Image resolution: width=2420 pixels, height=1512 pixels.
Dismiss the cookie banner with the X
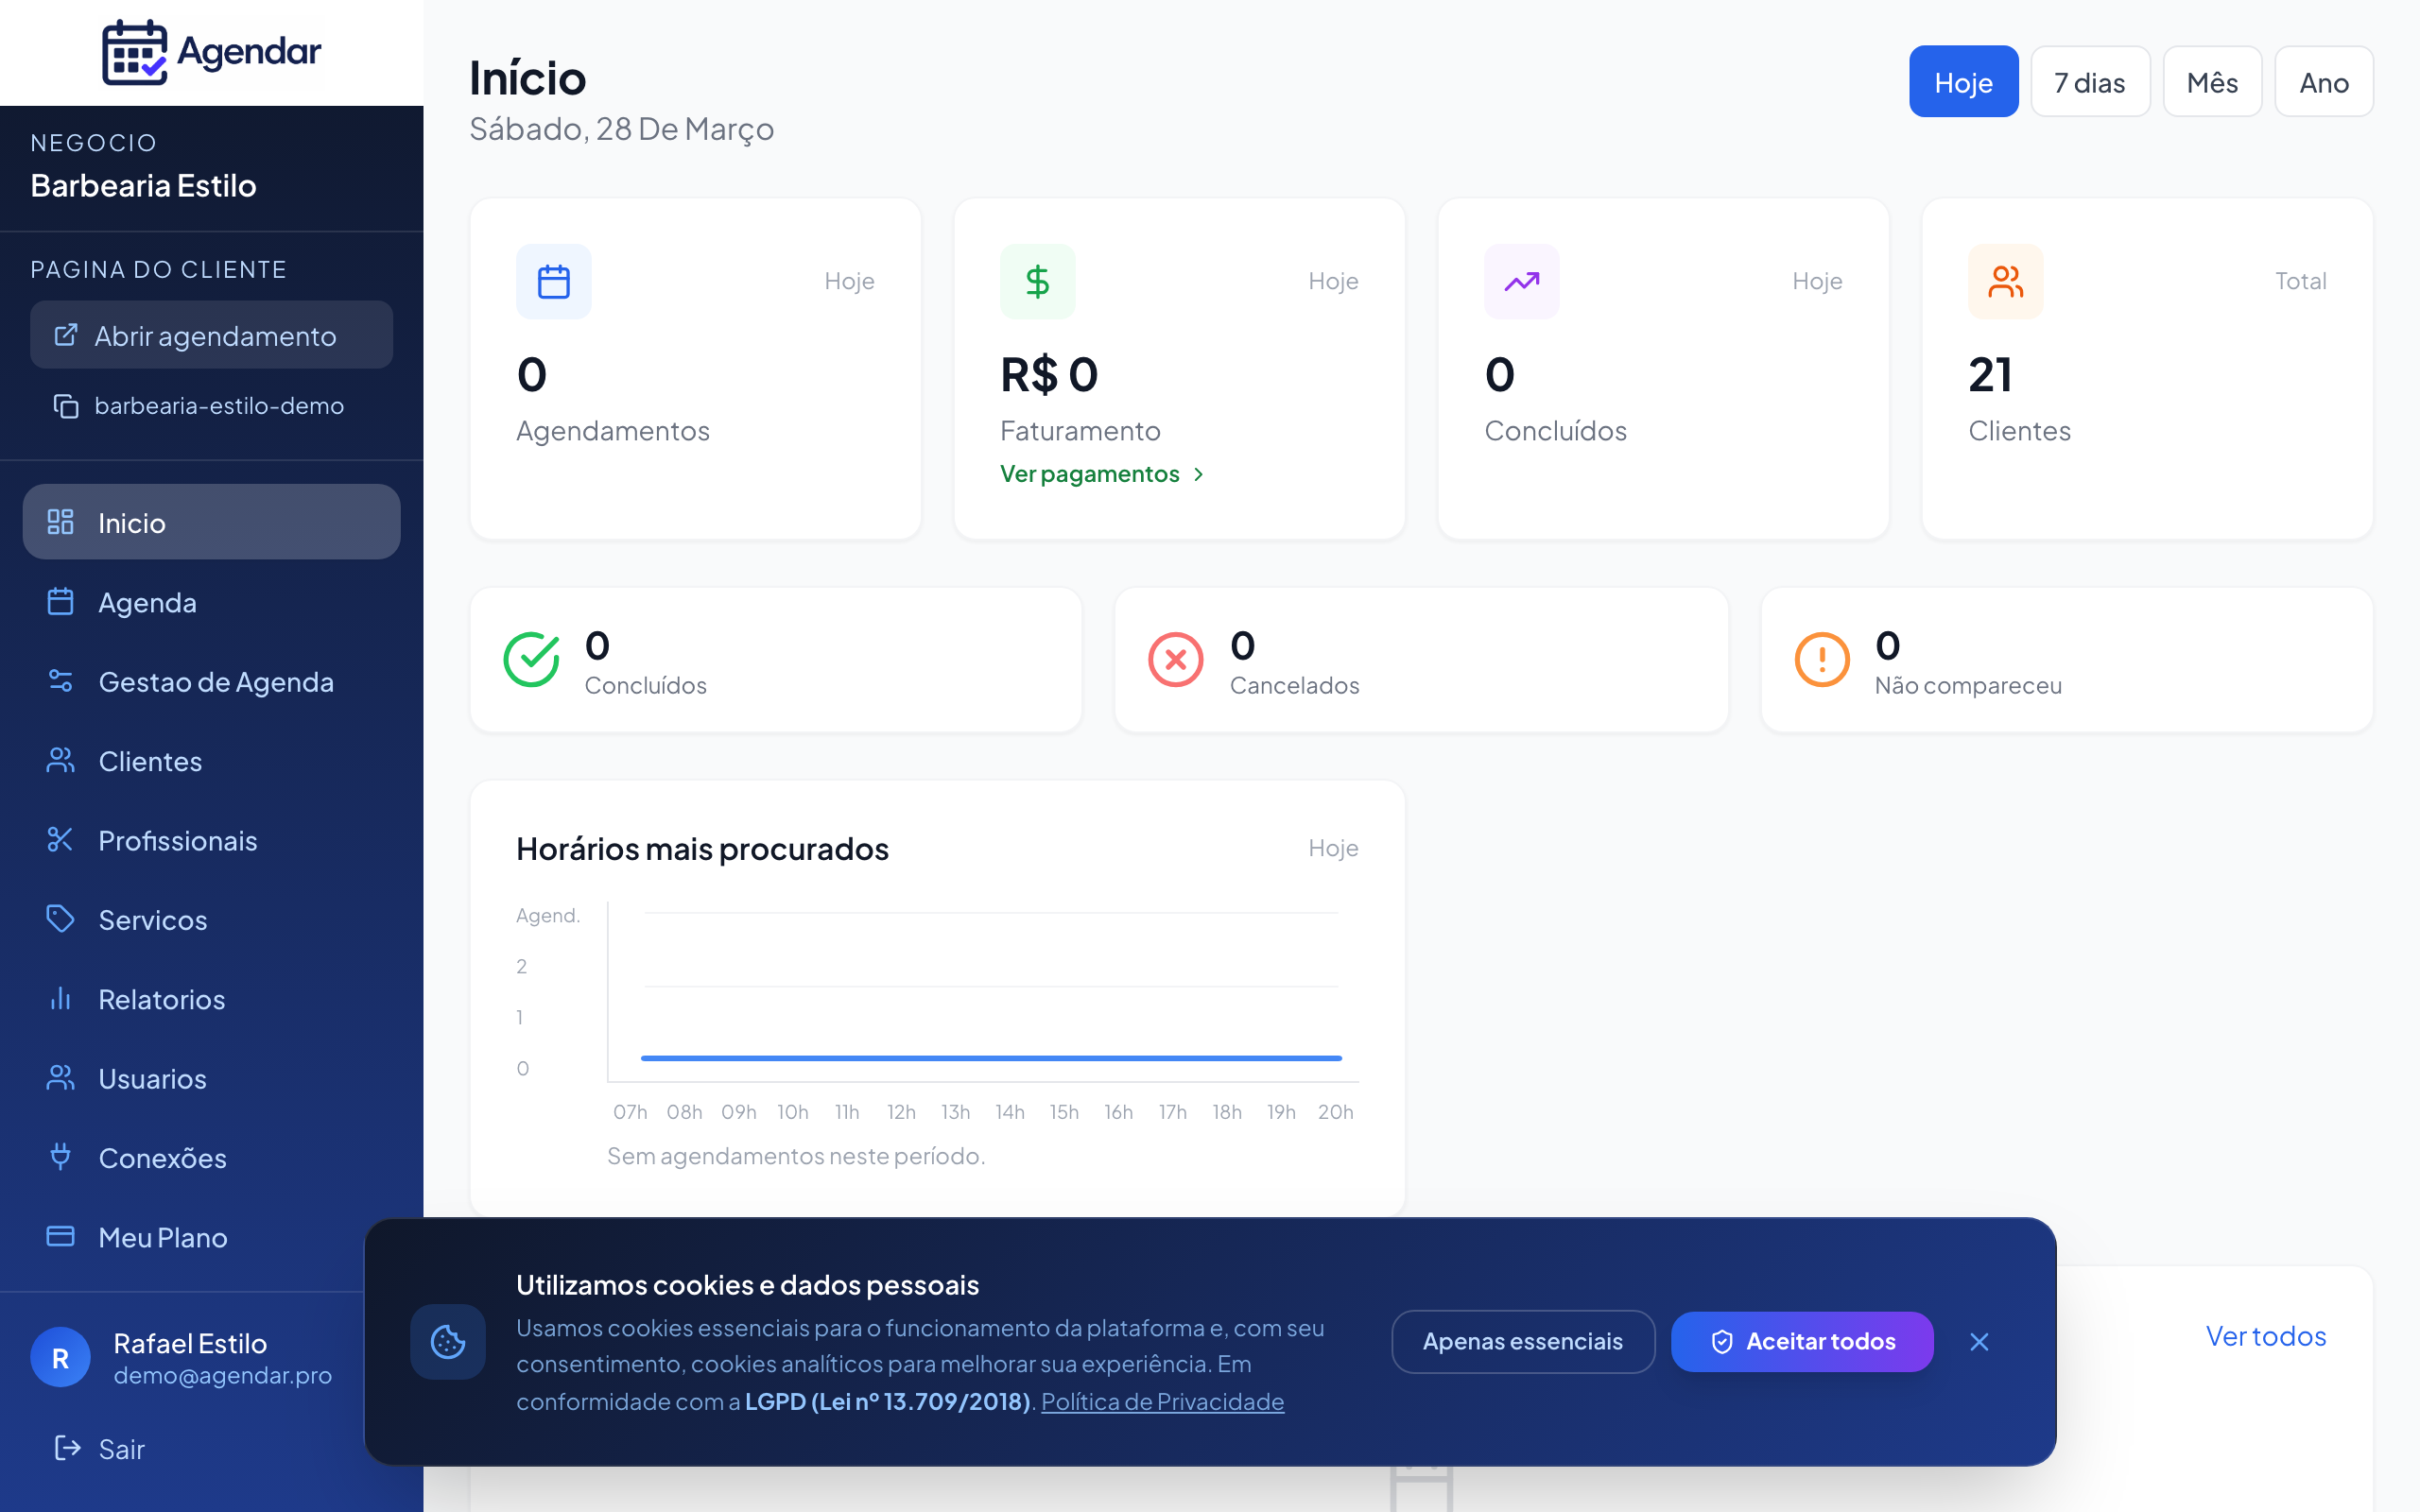coord(1980,1341)
